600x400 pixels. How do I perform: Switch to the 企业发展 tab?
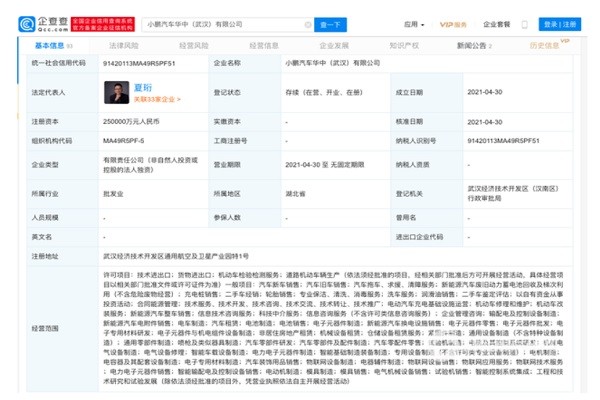(x=334, y=46)
